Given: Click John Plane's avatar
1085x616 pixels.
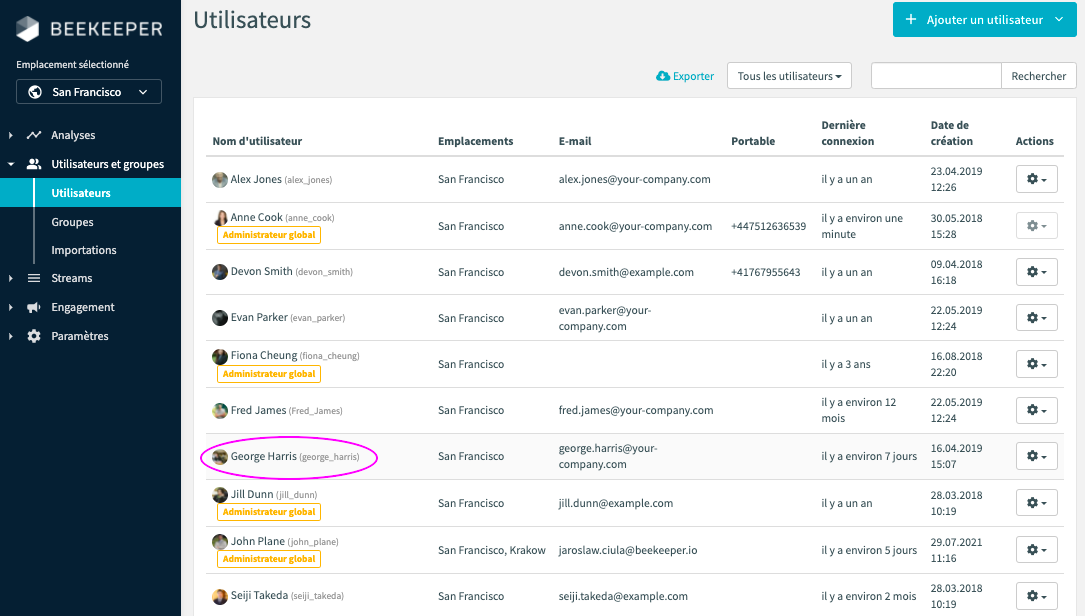Looking at the screenshot, I should click(220, 542).
